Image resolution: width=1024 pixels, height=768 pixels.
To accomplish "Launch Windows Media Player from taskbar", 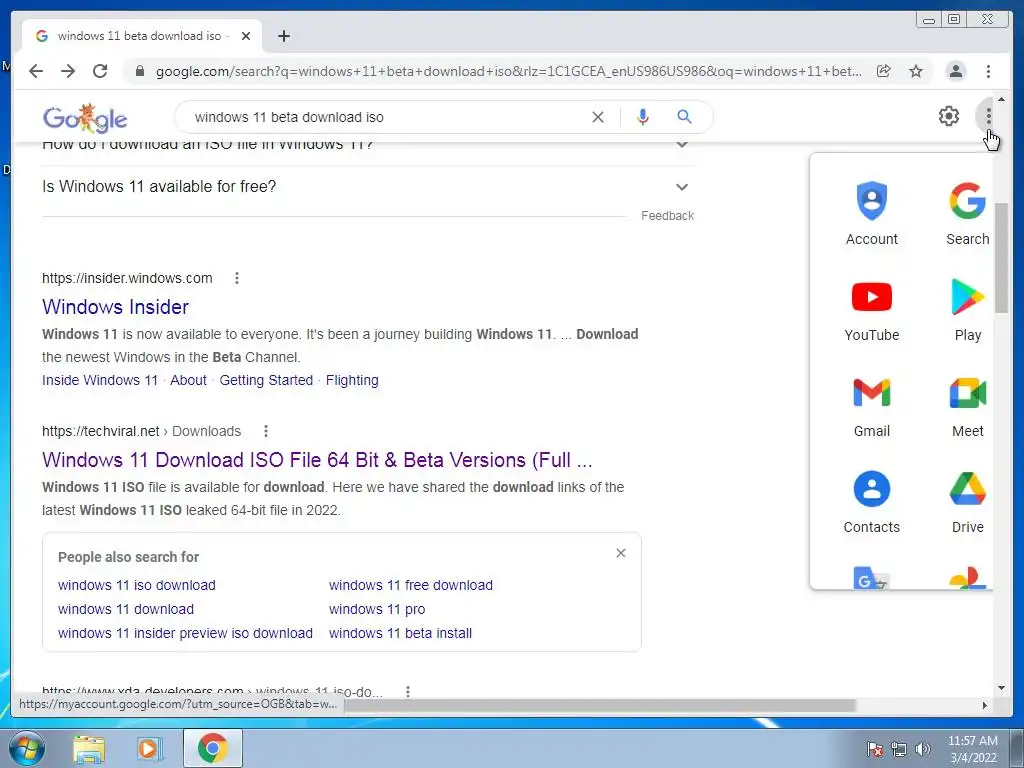I will coord(148,748).
